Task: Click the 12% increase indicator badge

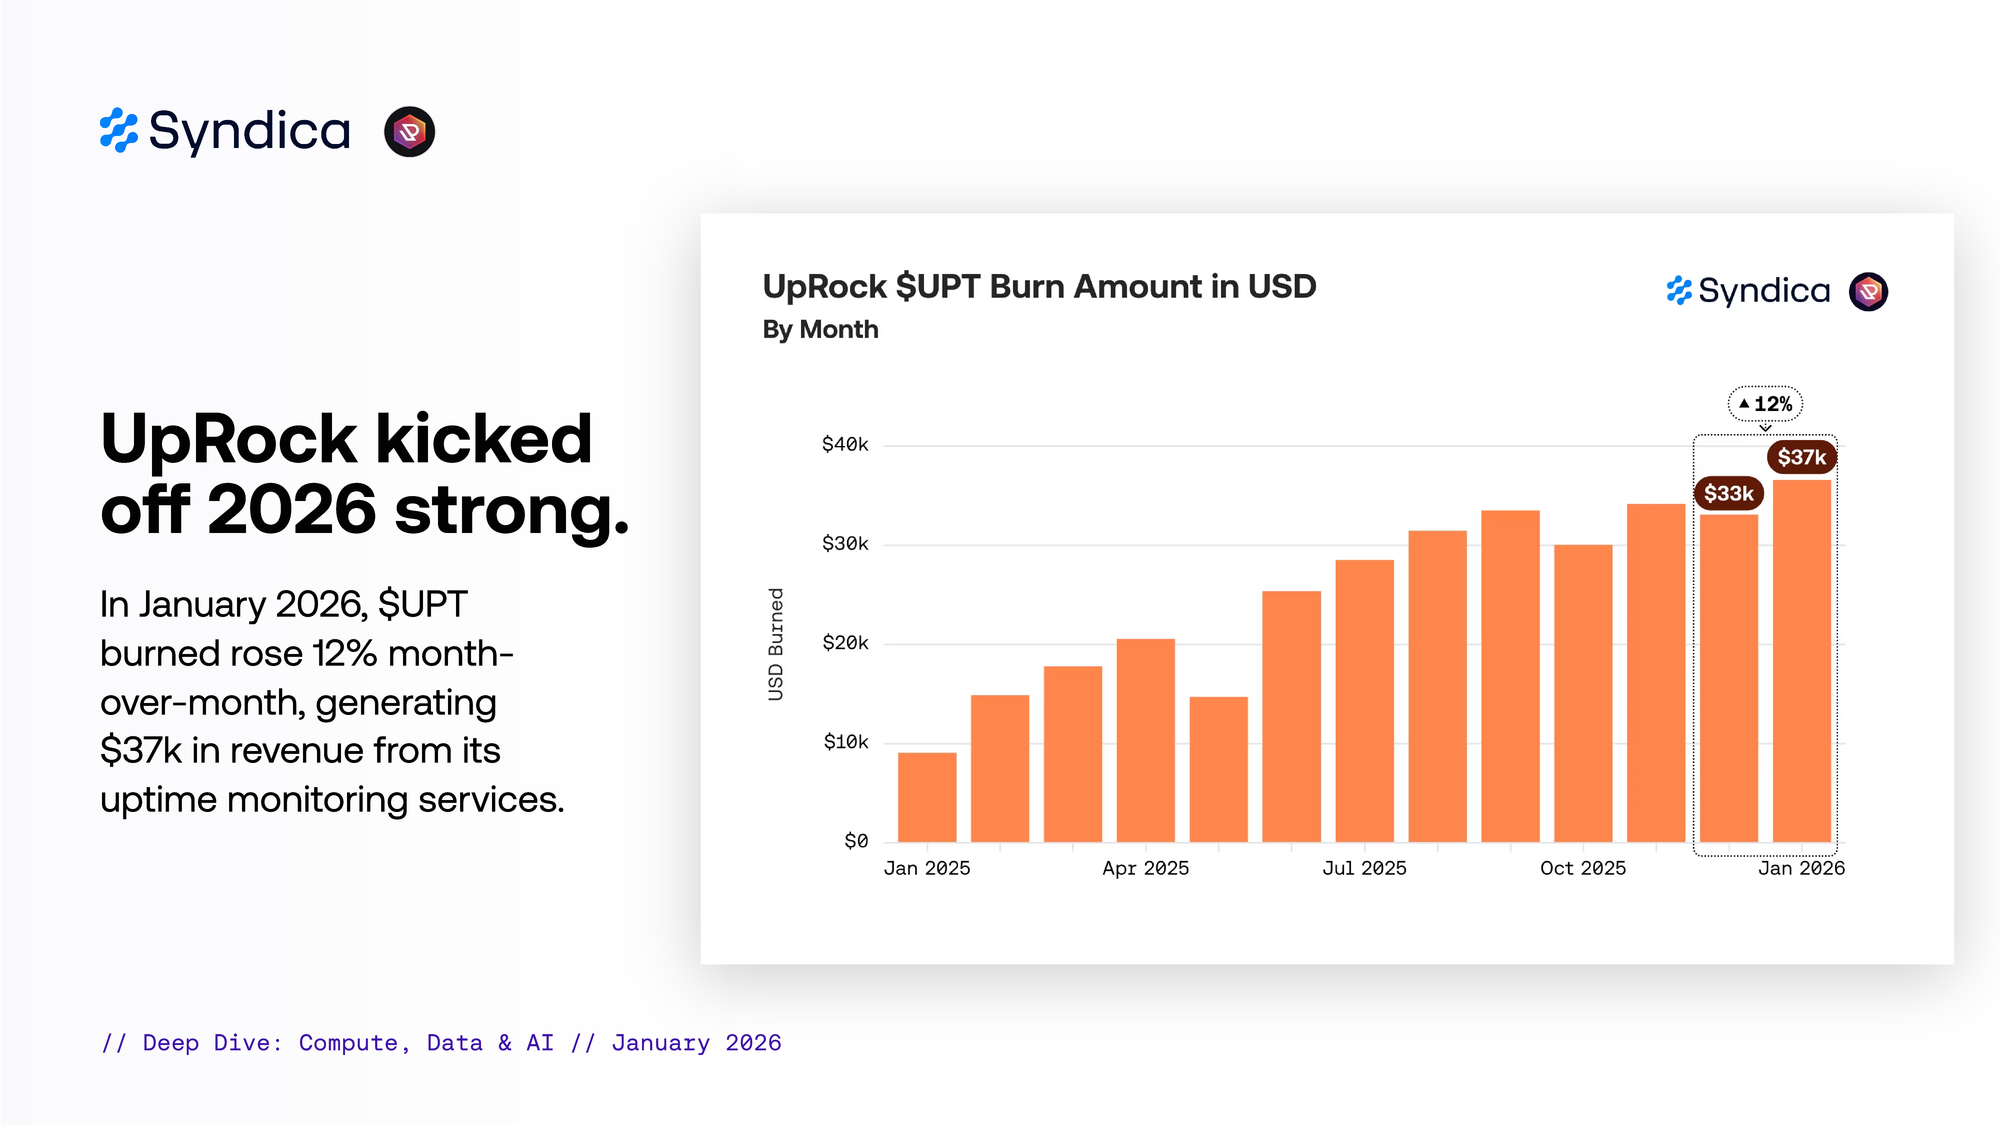Action: point(1765,404)
